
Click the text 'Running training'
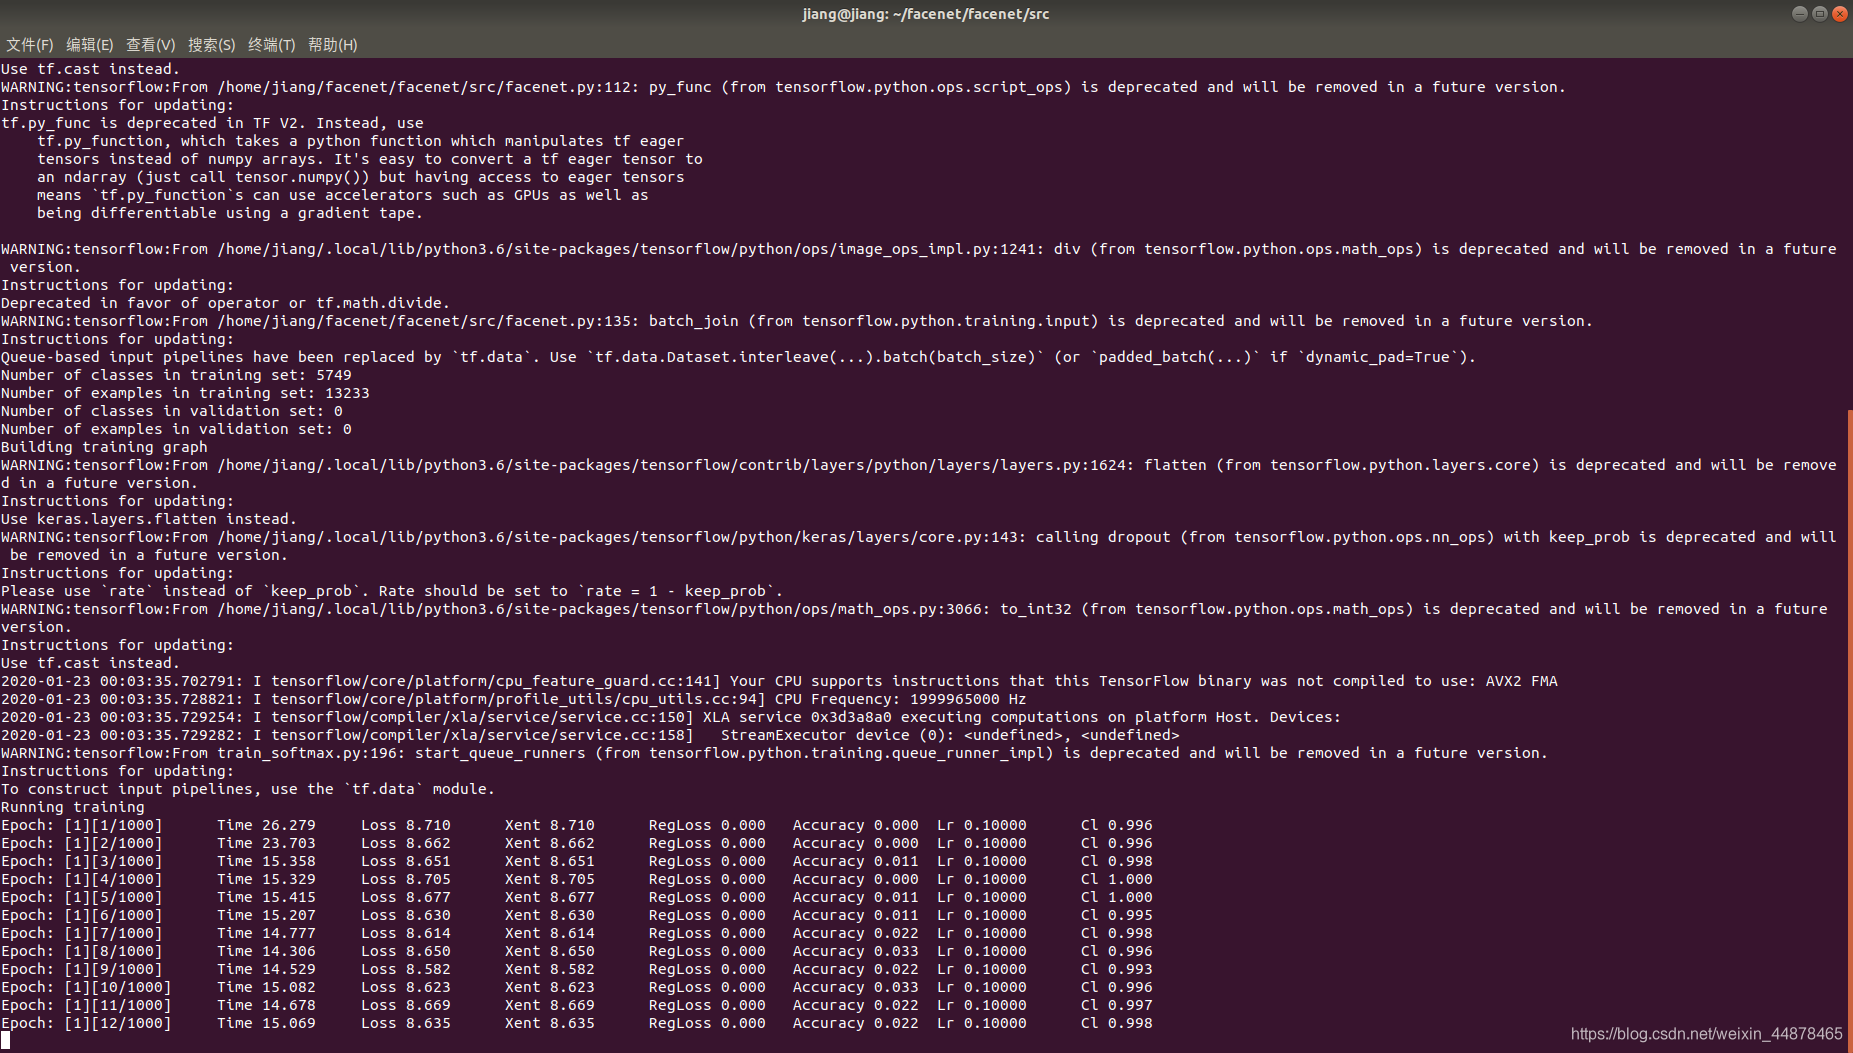pos(73,807)
